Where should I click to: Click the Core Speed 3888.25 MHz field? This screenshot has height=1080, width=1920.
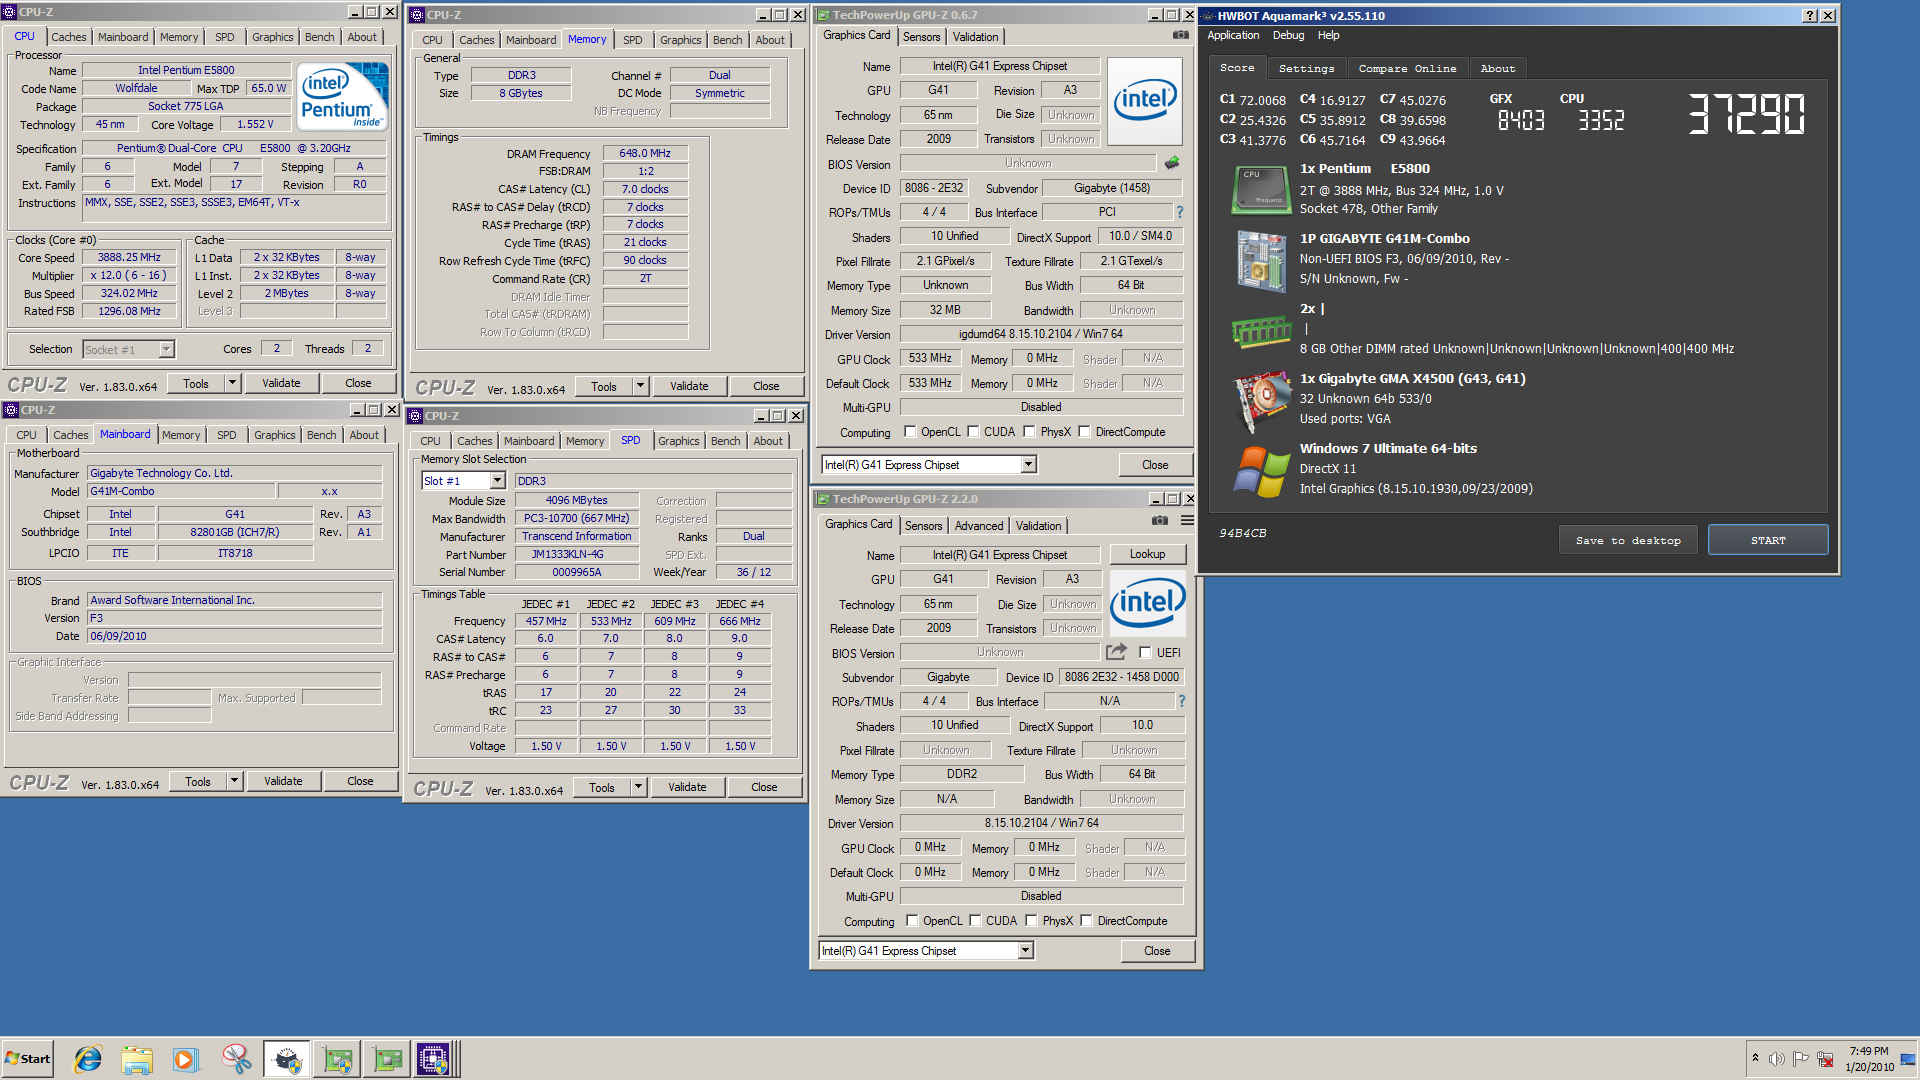[130, 257]
